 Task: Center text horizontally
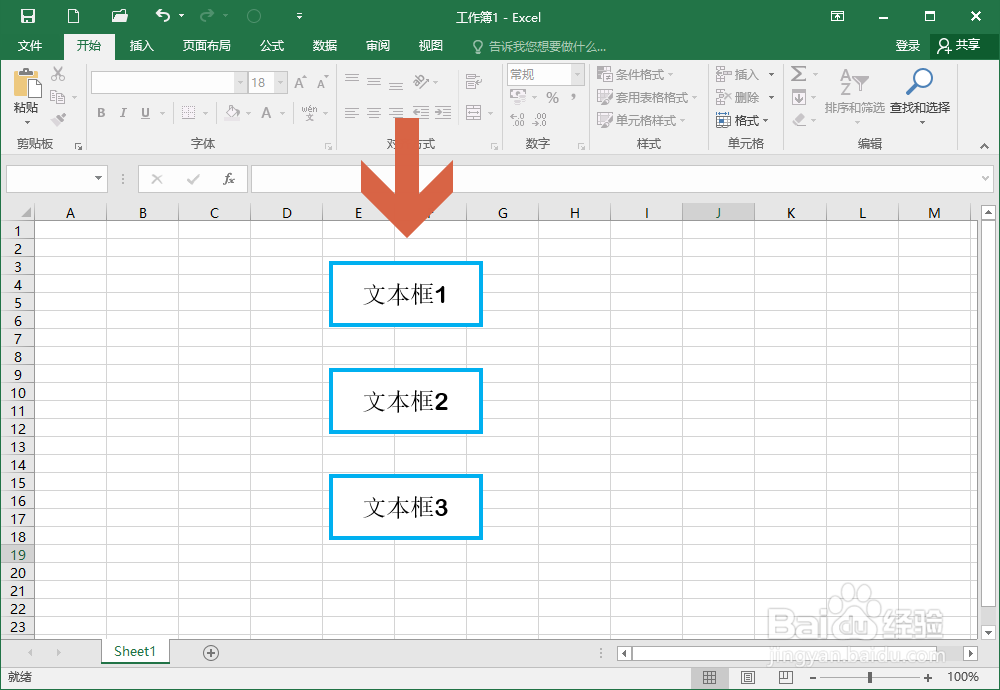click(x=374, y=113)
